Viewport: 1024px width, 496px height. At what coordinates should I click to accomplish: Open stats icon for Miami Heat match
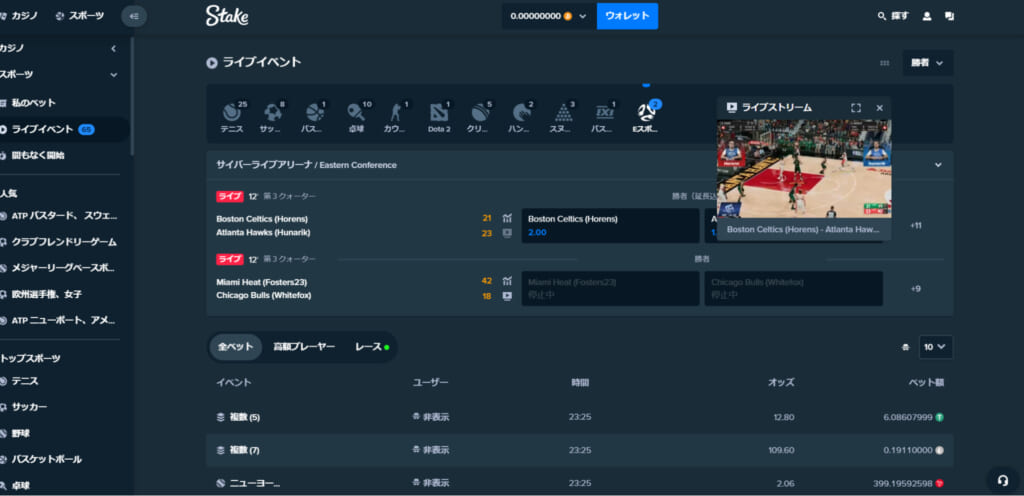pos(507,281)
